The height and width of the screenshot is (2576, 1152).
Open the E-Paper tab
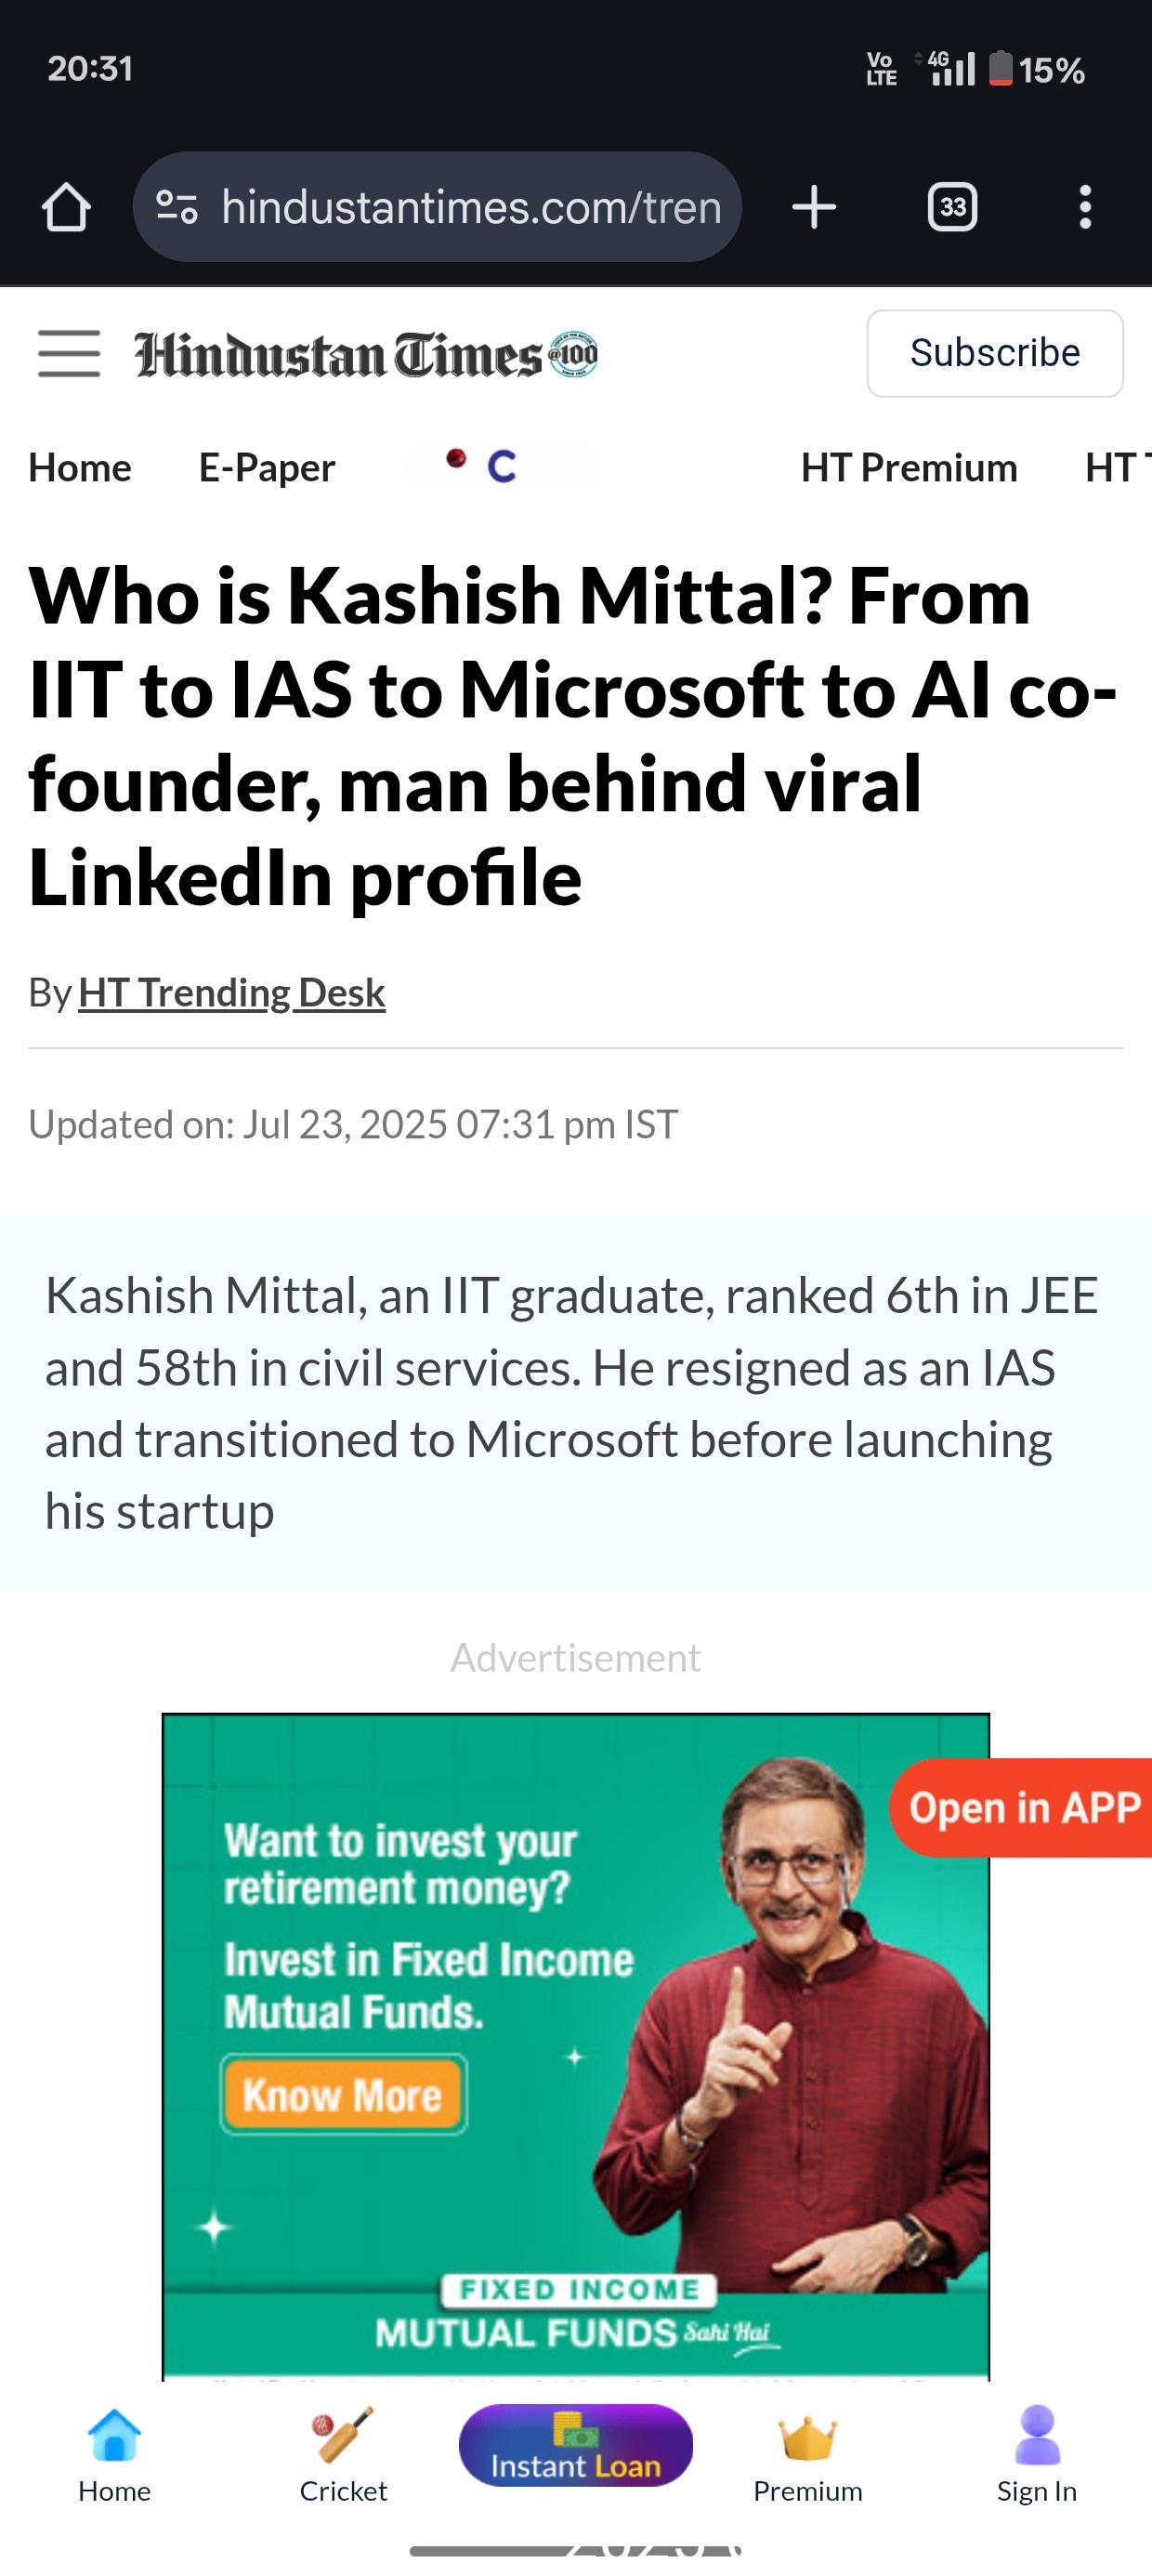(x=267, y=468)
